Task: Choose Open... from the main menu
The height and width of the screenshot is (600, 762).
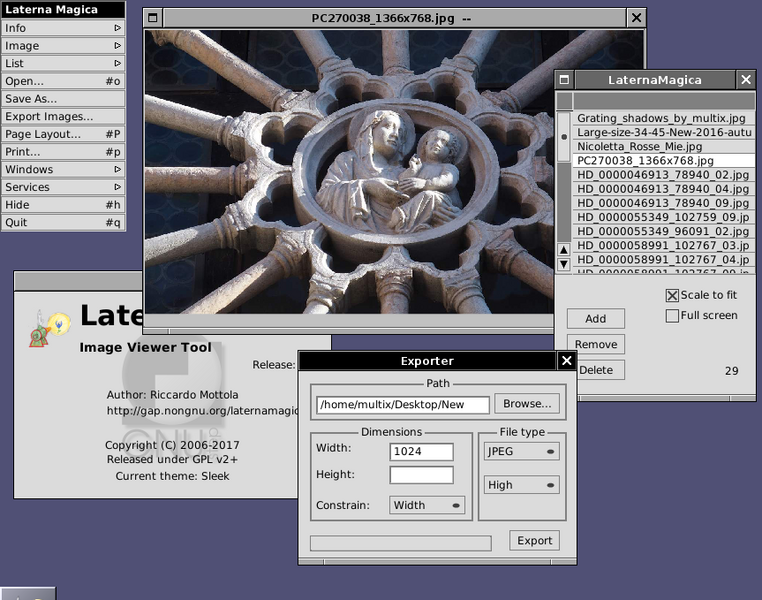Action: point(63,81)
